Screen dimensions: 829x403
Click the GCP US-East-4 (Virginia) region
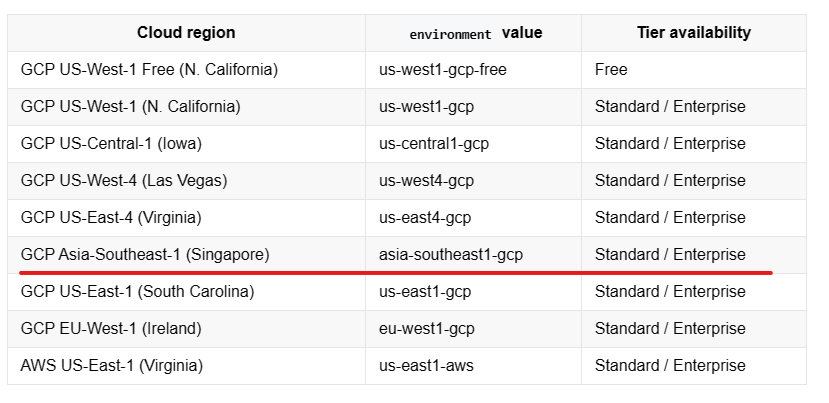click(111, 218)
